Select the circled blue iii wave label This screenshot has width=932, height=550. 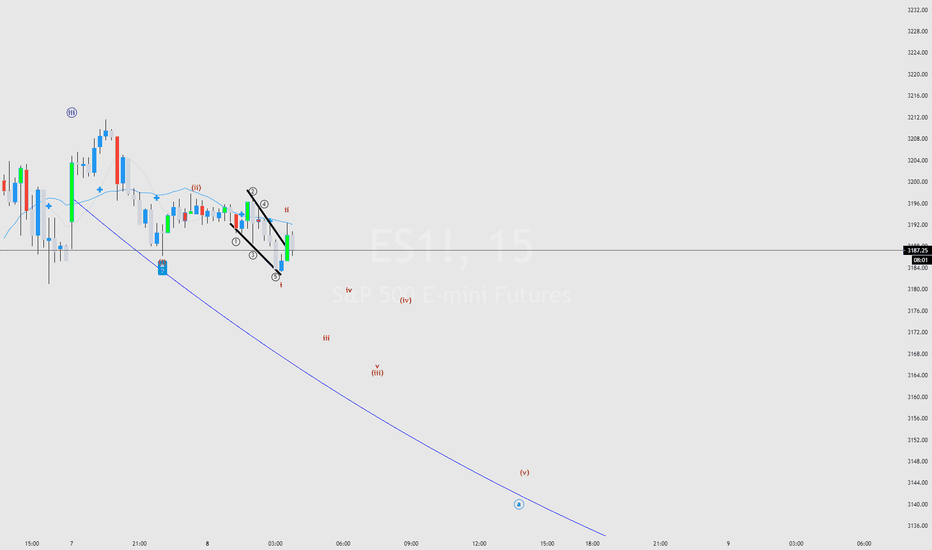pos(71,112)
